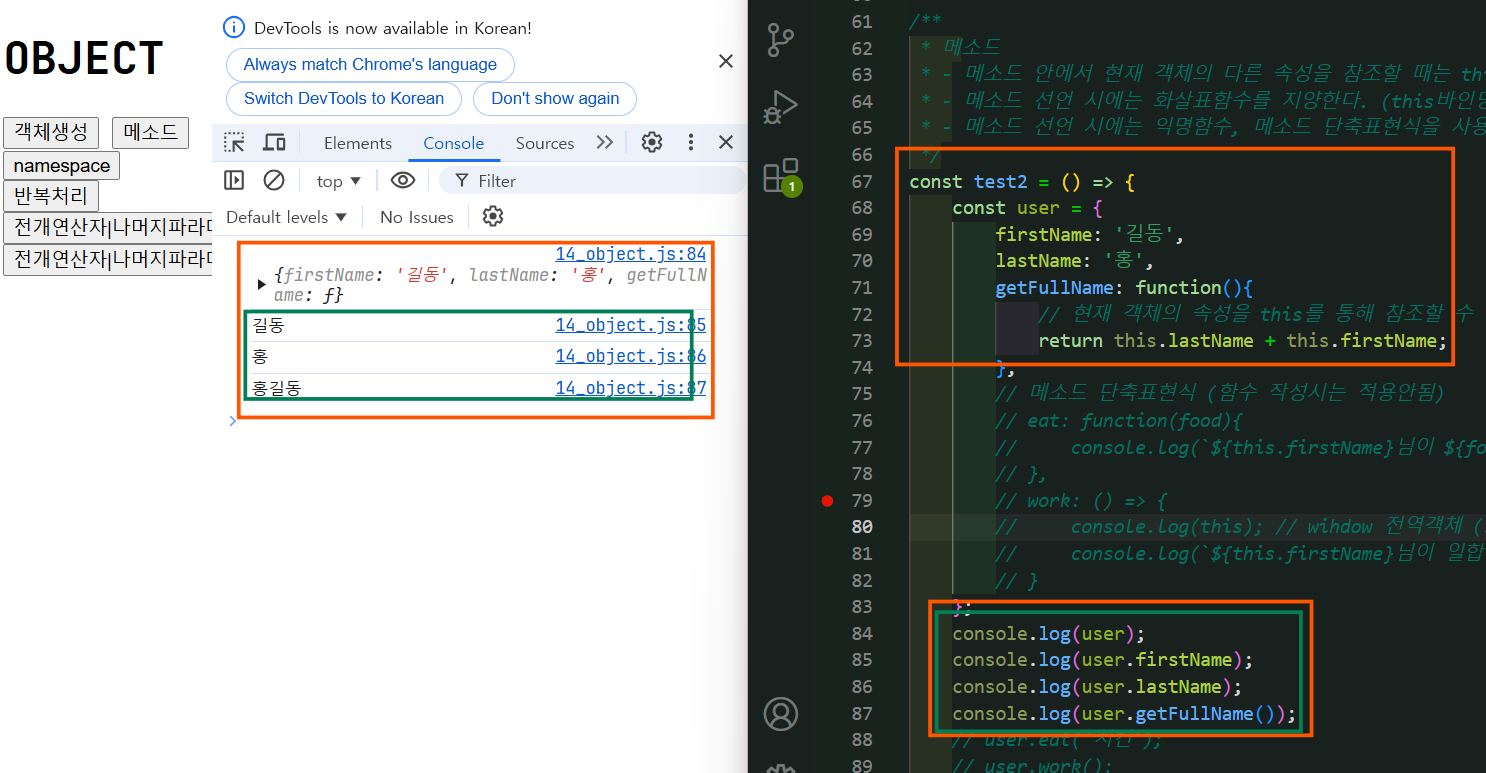Viewport: 1486px width, 773px height.
Task: Click the namespace button on the page
Action: pos(61,165)
